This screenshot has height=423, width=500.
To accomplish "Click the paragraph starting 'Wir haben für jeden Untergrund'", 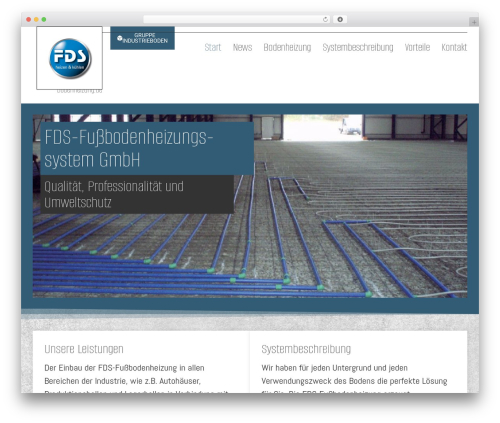I will (354, 380).
